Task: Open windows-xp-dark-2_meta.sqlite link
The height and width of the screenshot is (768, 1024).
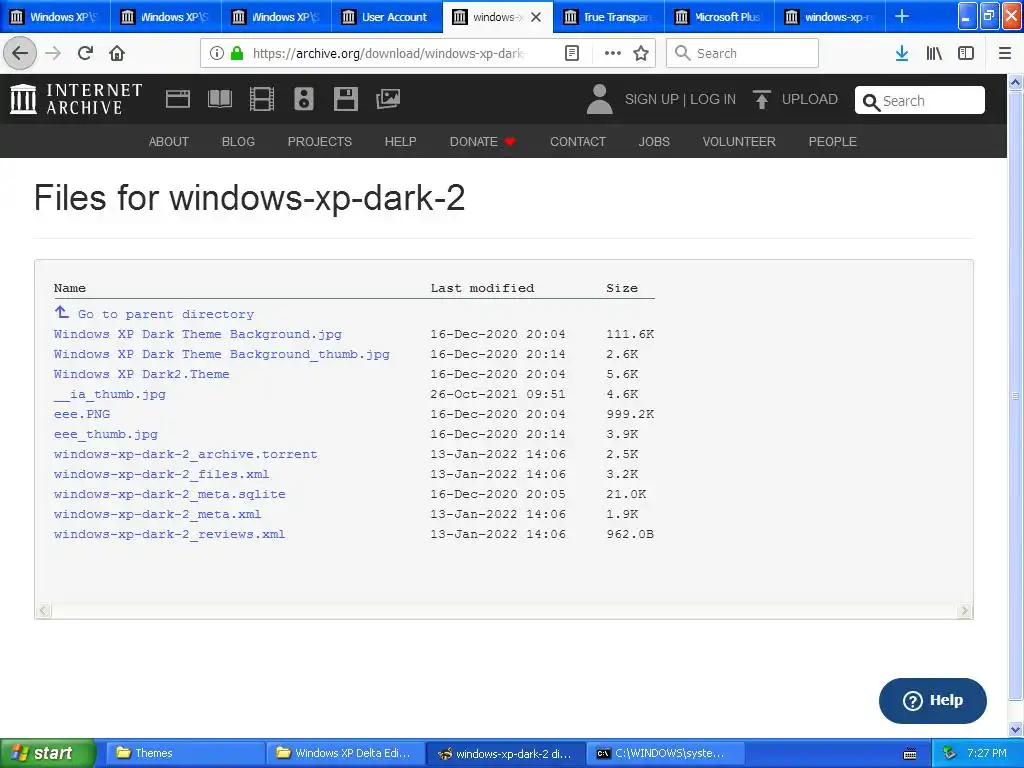Action: (170, 494)
